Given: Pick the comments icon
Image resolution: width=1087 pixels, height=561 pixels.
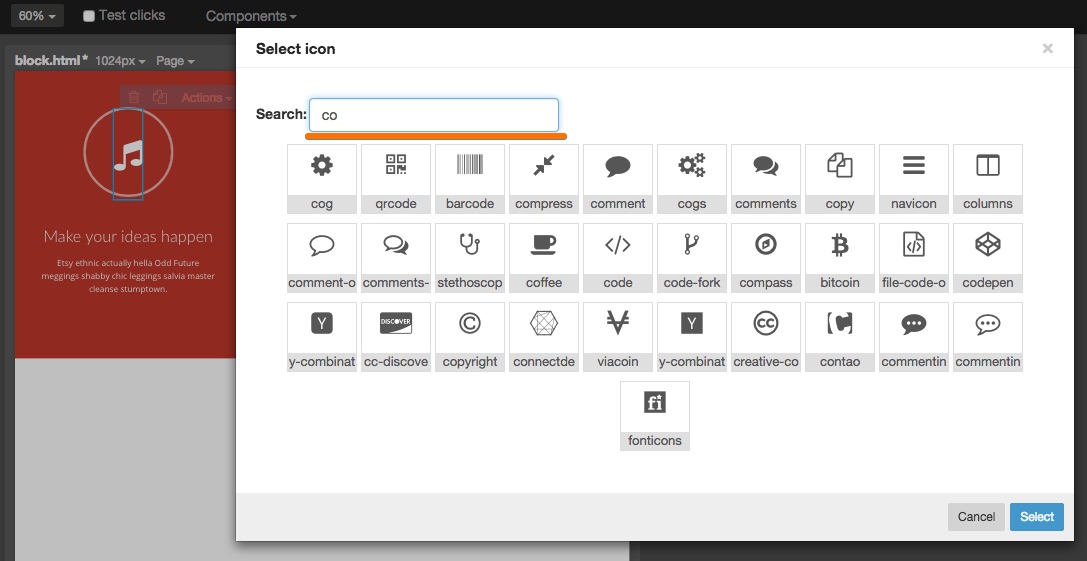Looking at the screenshot, I should (x=766, y=179).
